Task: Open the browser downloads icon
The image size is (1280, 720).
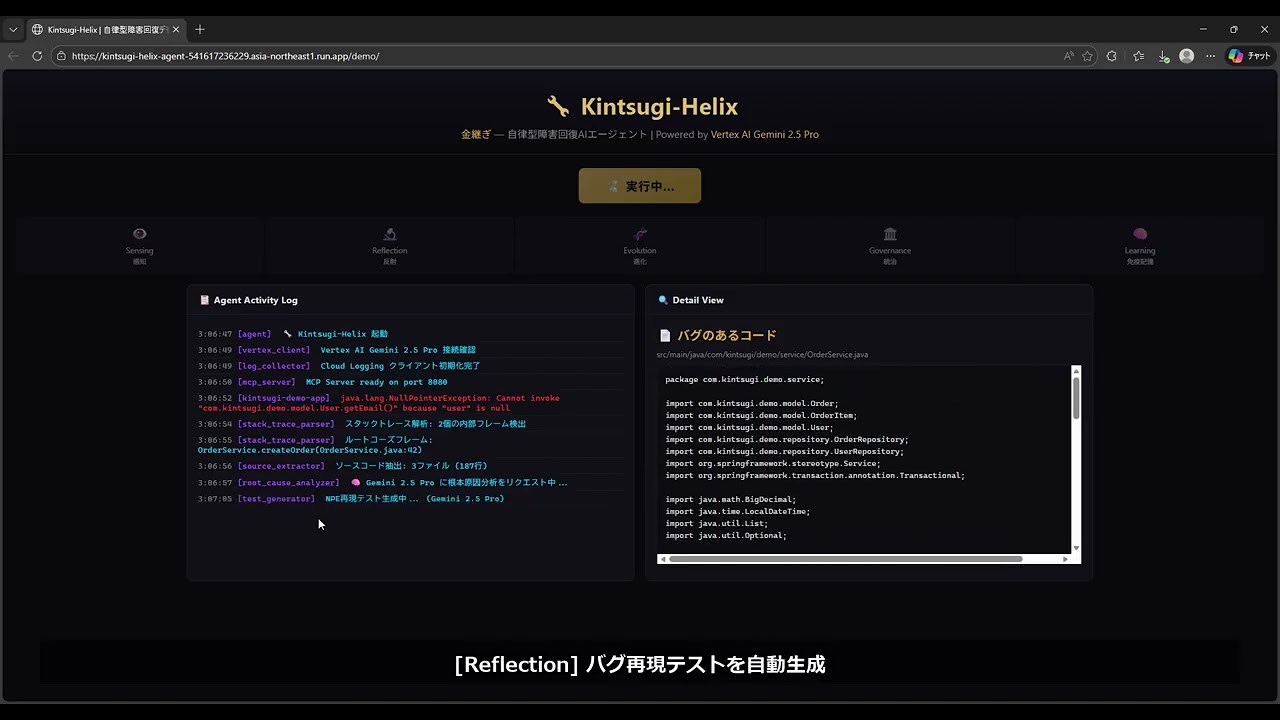Action: pos(1163,56)
